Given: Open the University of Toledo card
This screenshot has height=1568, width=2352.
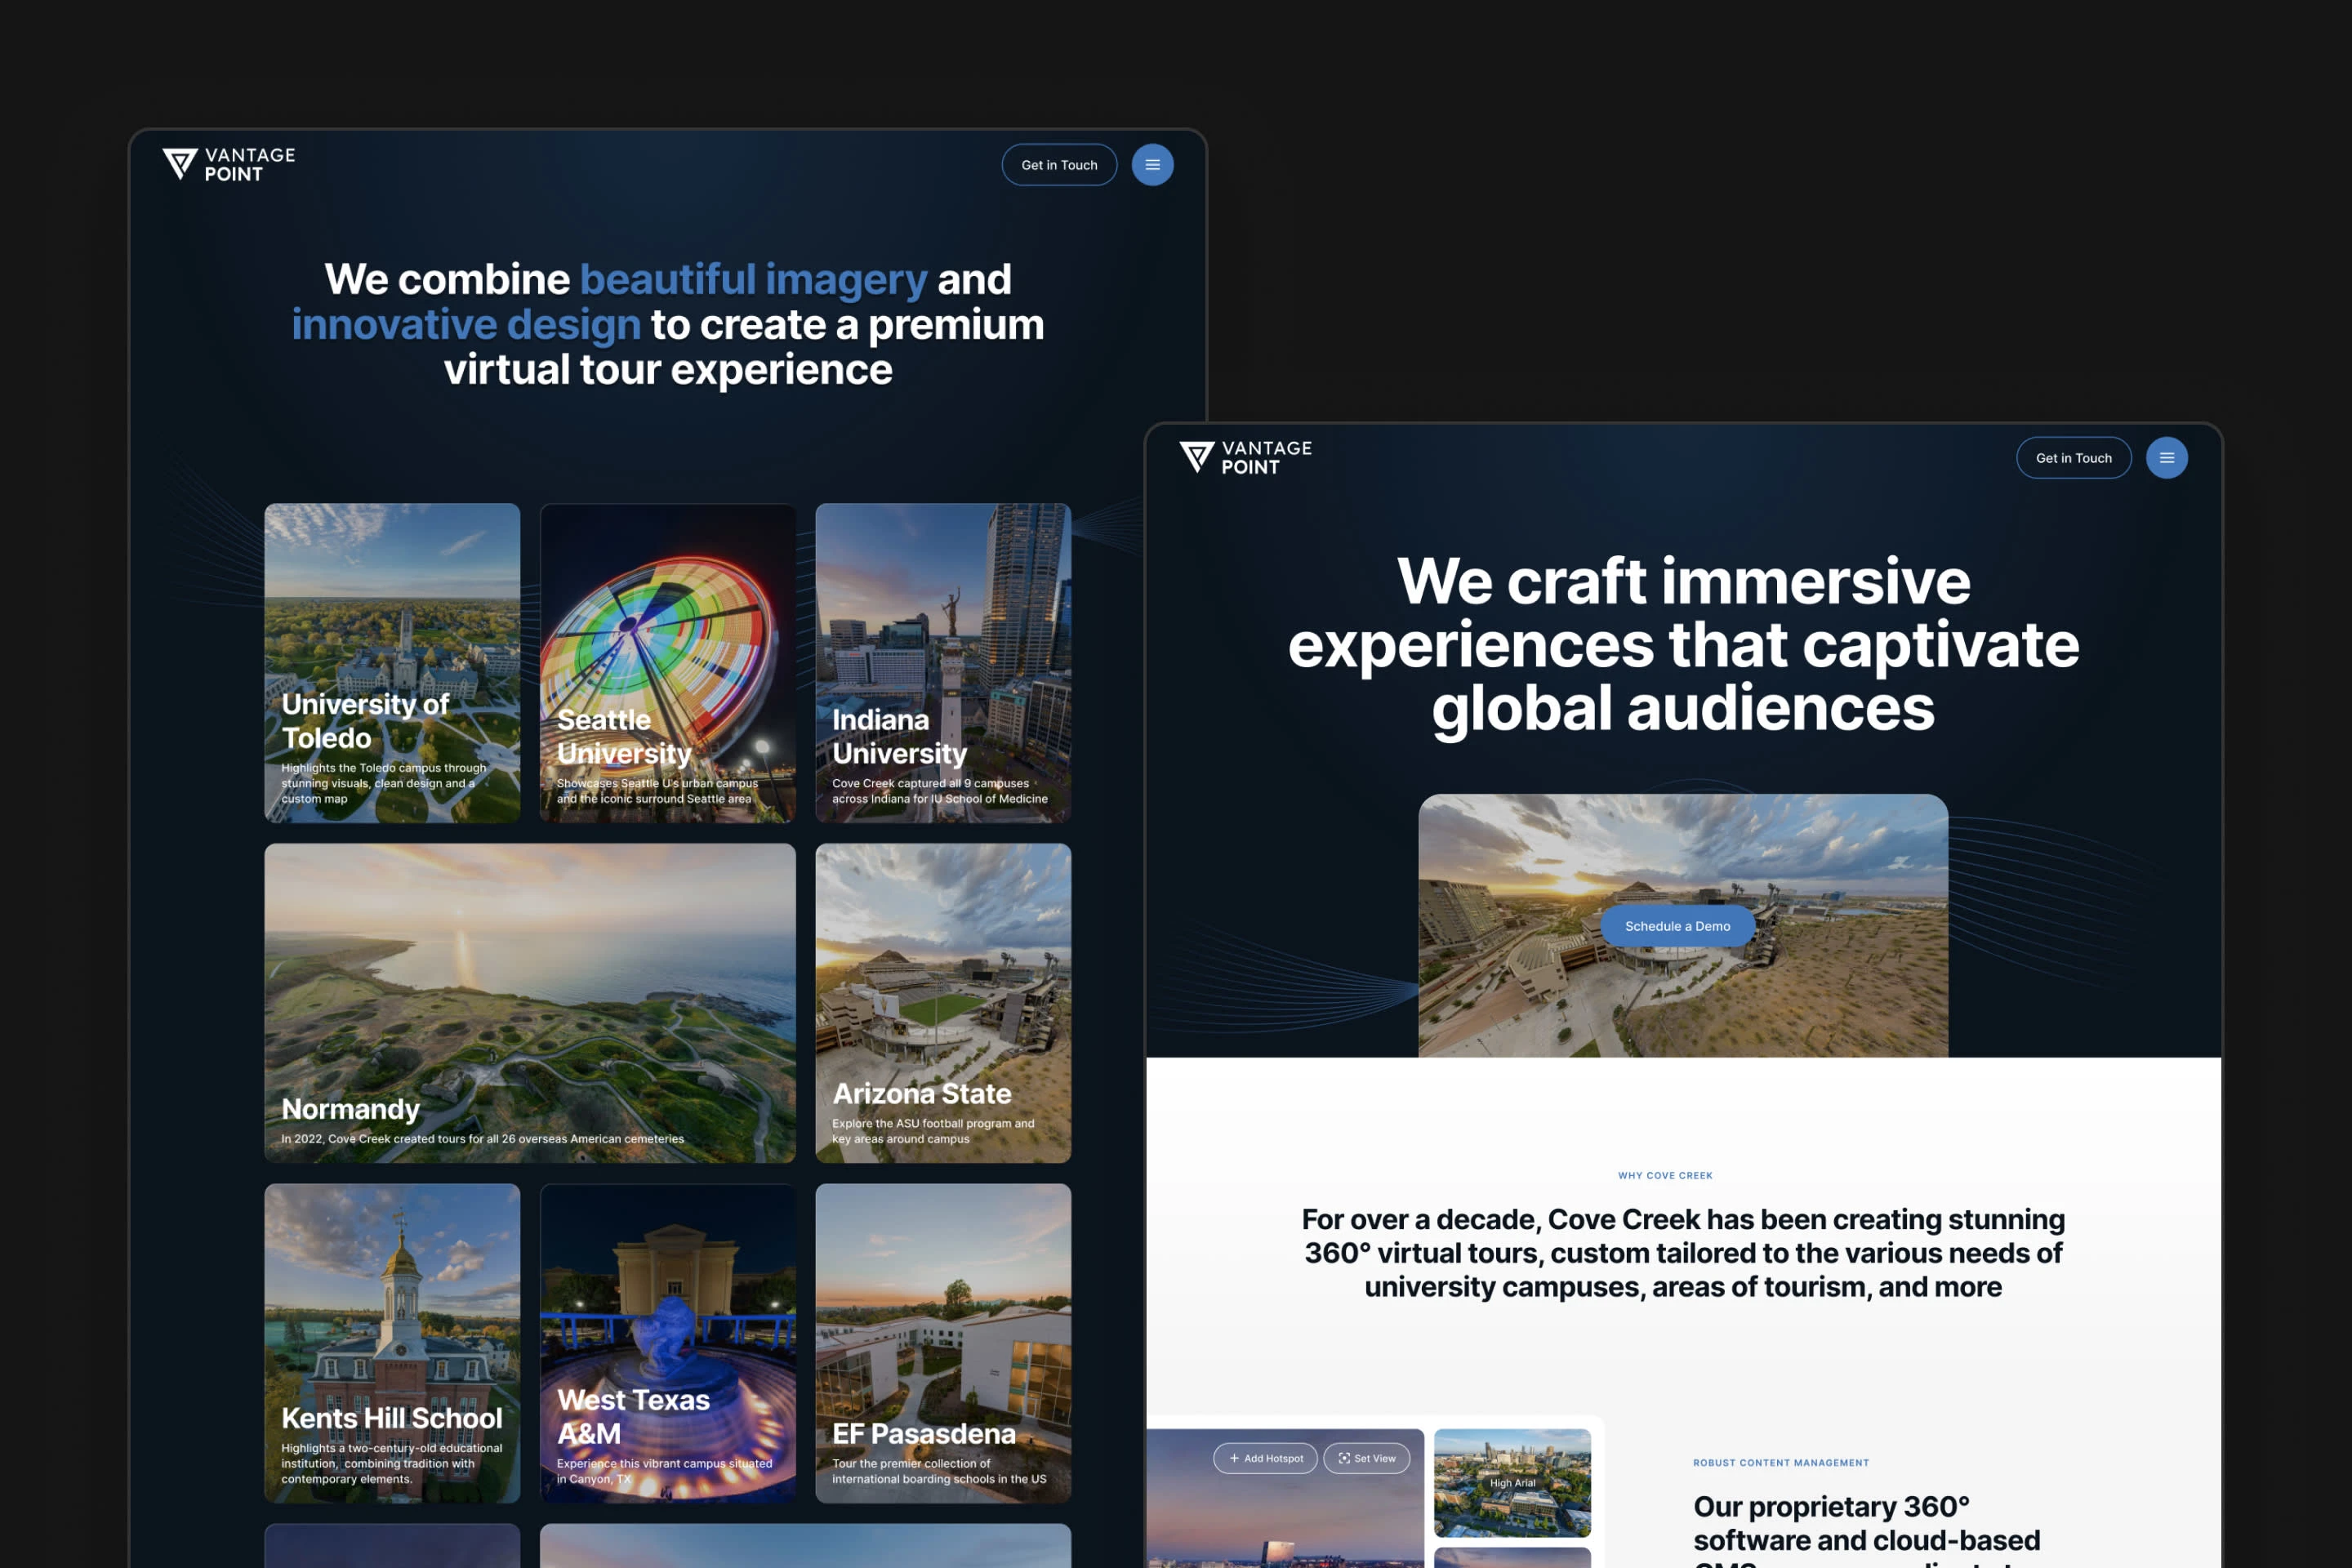Looking at the screenshot, I should 392,663.
